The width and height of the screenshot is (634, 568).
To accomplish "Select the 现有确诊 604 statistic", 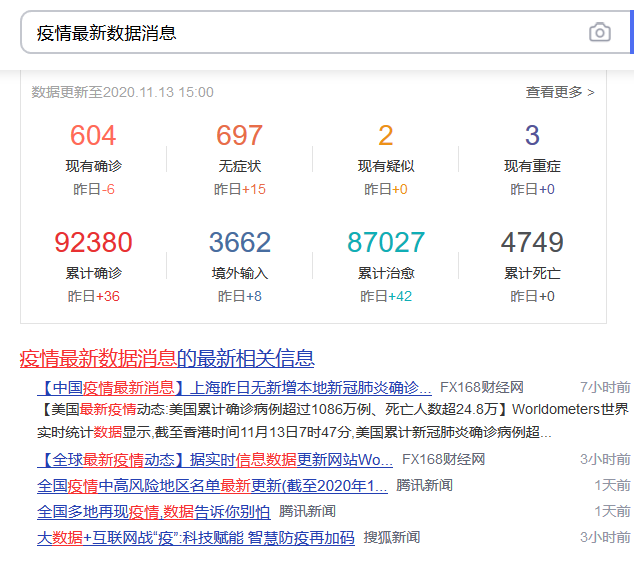I will click(x=93, y=136).
